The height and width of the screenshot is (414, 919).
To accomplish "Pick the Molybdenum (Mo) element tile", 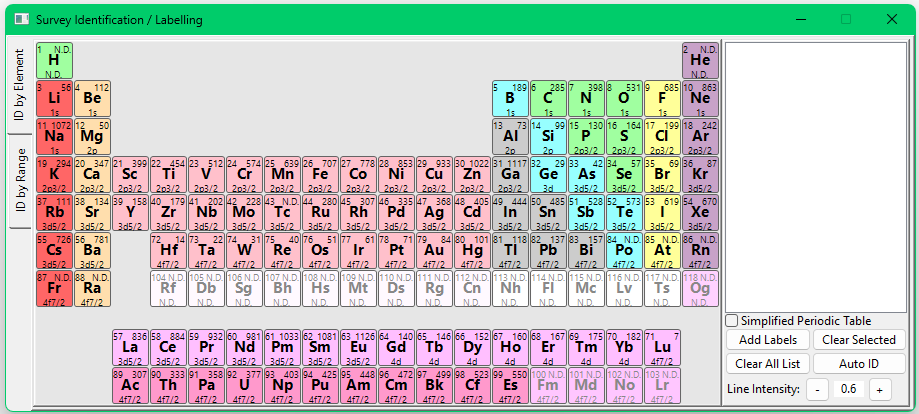I will point(244,213).
